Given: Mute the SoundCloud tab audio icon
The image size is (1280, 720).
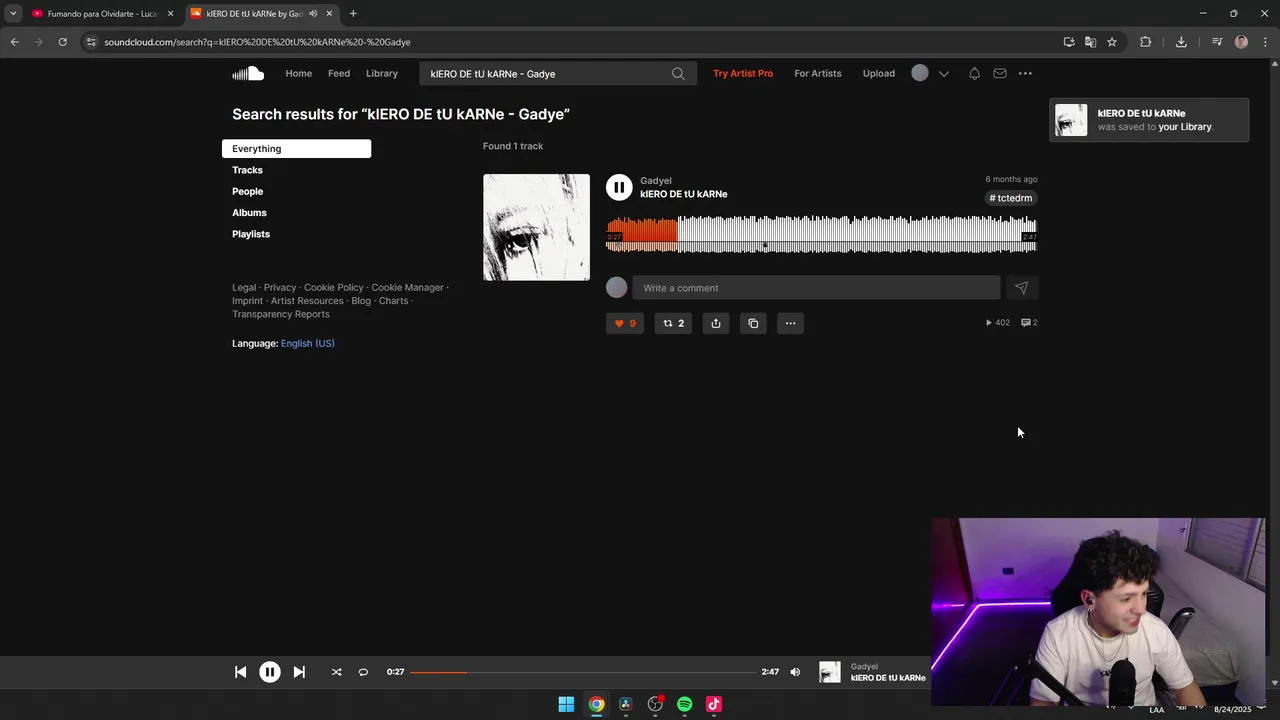Looking at the screenshot, I should tap(313, 14).
